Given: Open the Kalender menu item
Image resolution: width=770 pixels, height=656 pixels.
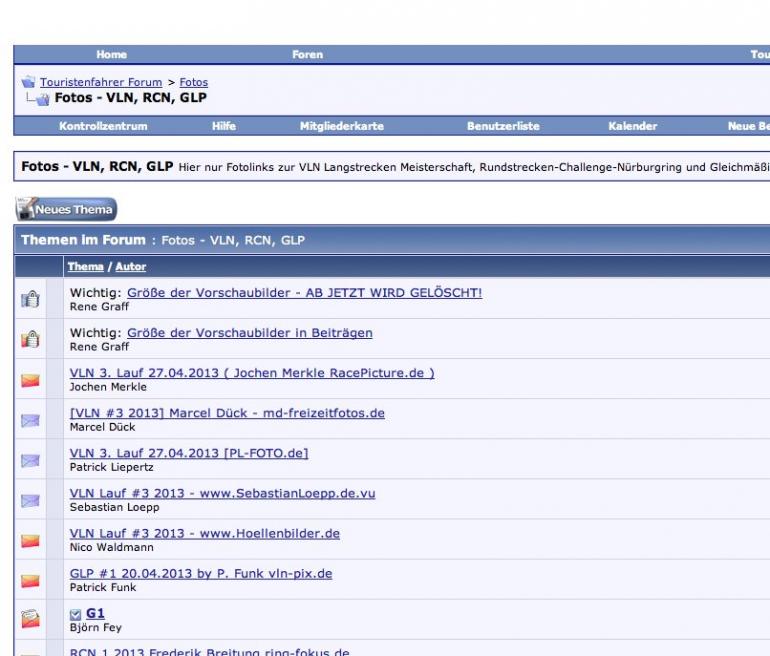Looking at the screenshot, I should tap(633, 127).
